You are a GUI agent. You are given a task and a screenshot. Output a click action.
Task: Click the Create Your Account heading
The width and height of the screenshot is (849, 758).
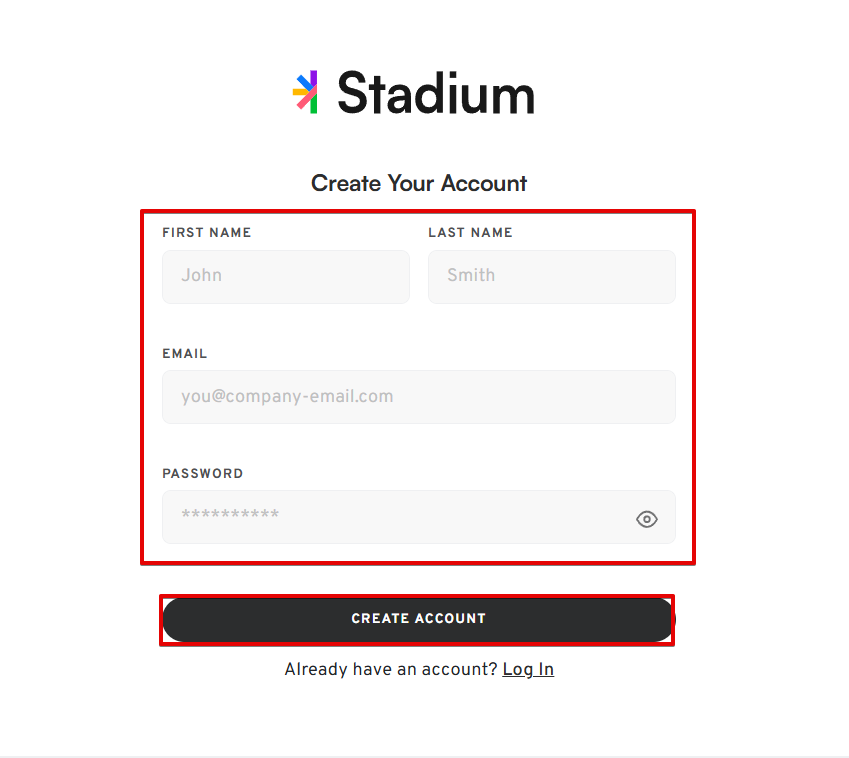coord(419,184)
